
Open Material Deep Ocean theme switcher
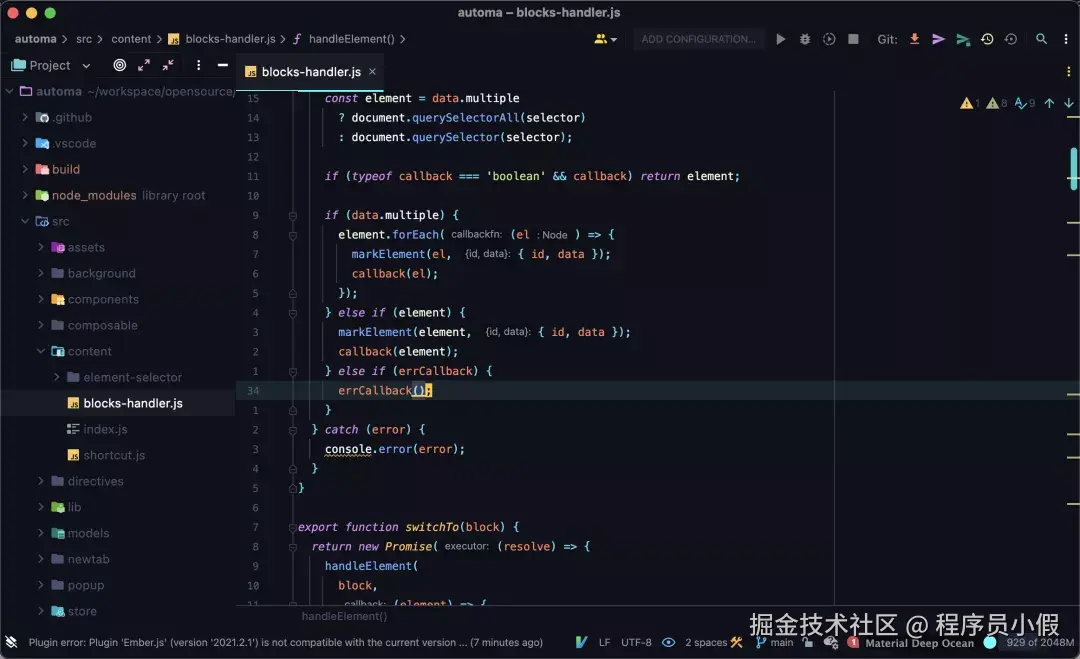(x=919, y=643)
